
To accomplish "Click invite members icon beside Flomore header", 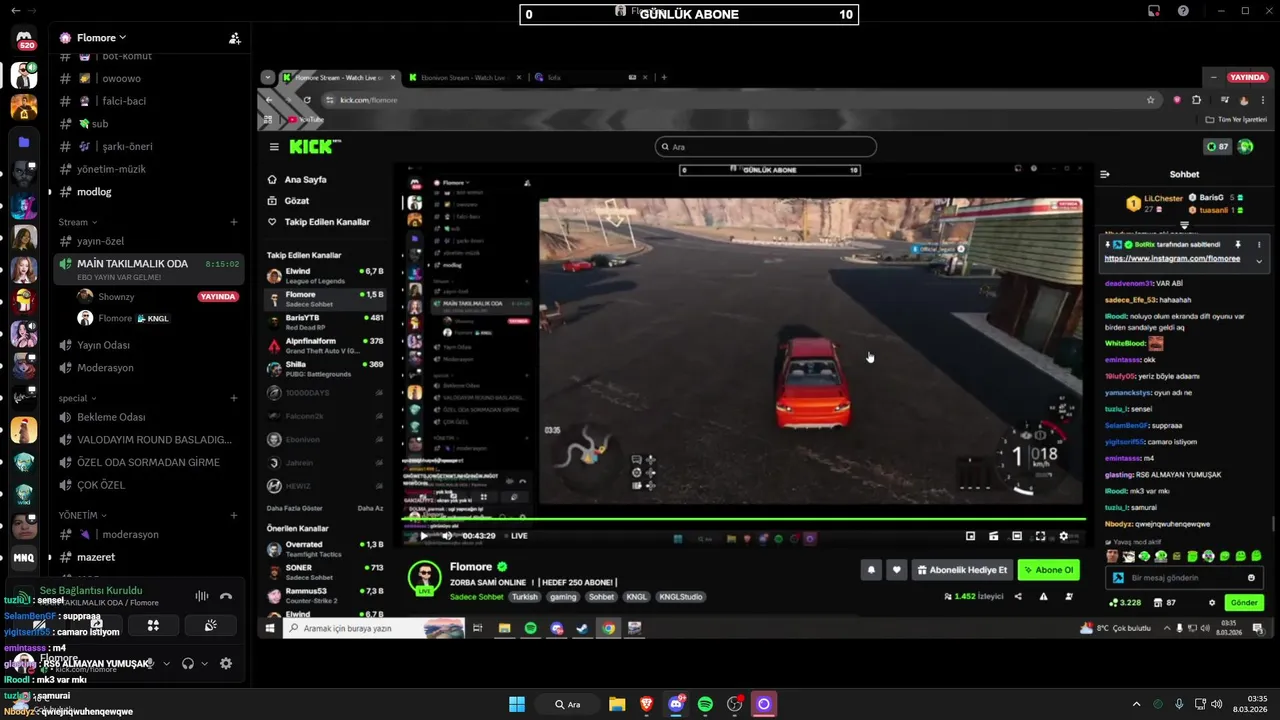I will tap(234, 38).
